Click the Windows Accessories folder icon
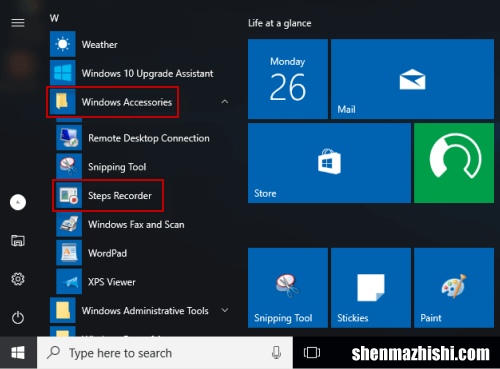The image size is (500, 369). (63, 102)
